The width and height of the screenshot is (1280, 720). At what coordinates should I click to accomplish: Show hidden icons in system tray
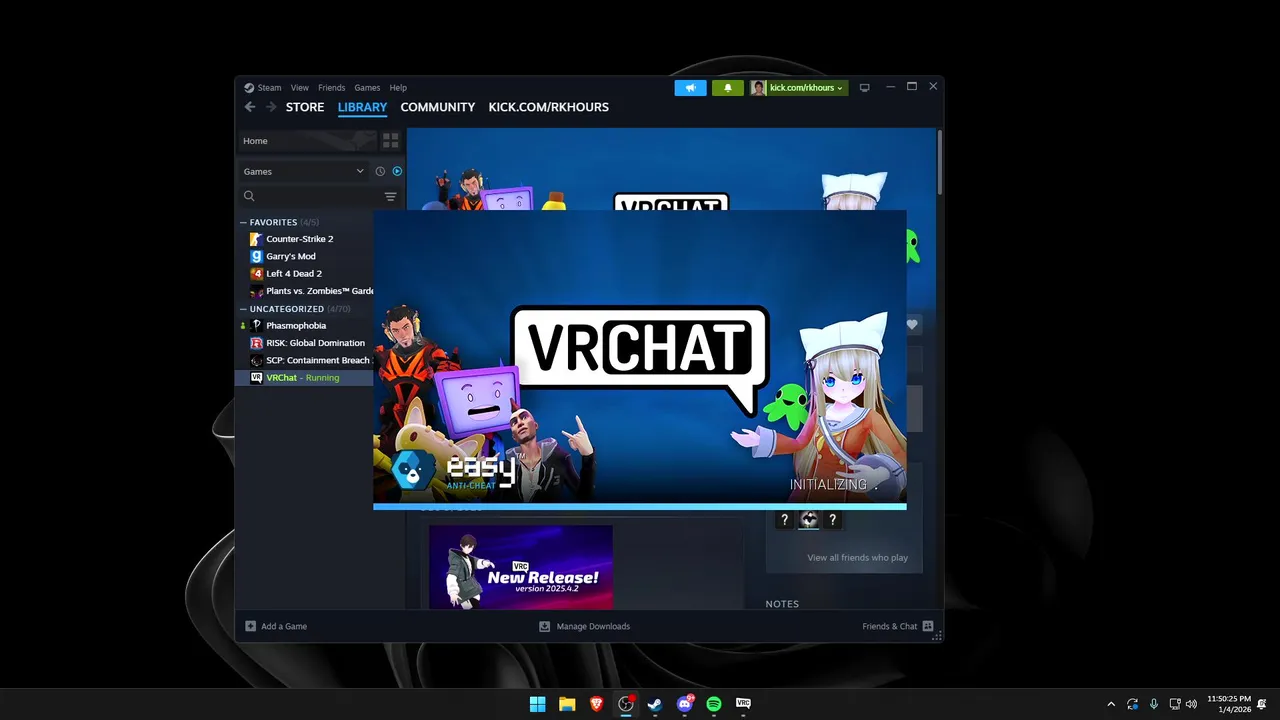point(1111,704)
